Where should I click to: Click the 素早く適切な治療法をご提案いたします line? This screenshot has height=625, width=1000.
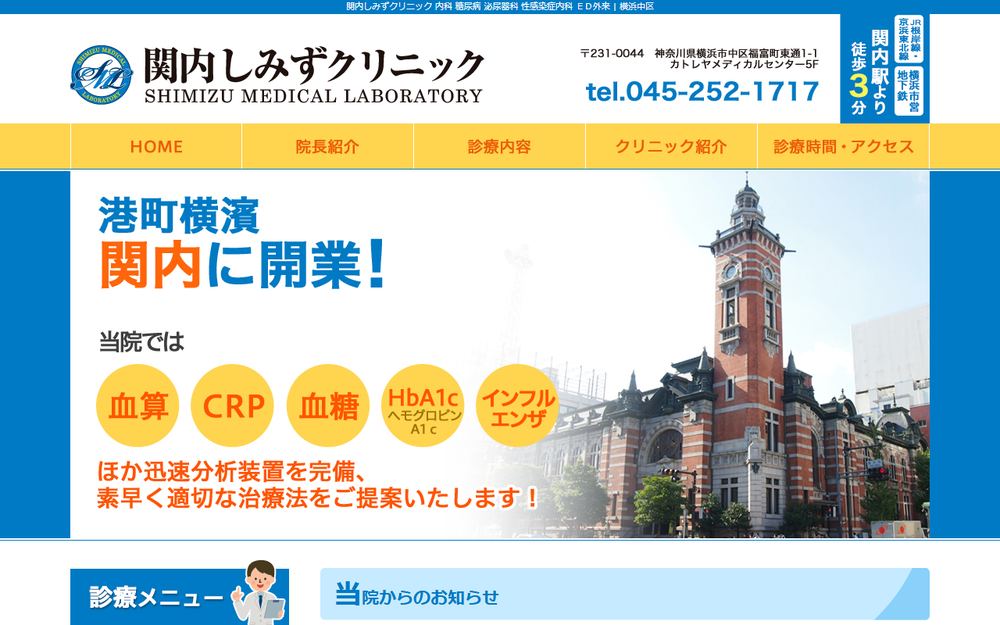point(318,497)
